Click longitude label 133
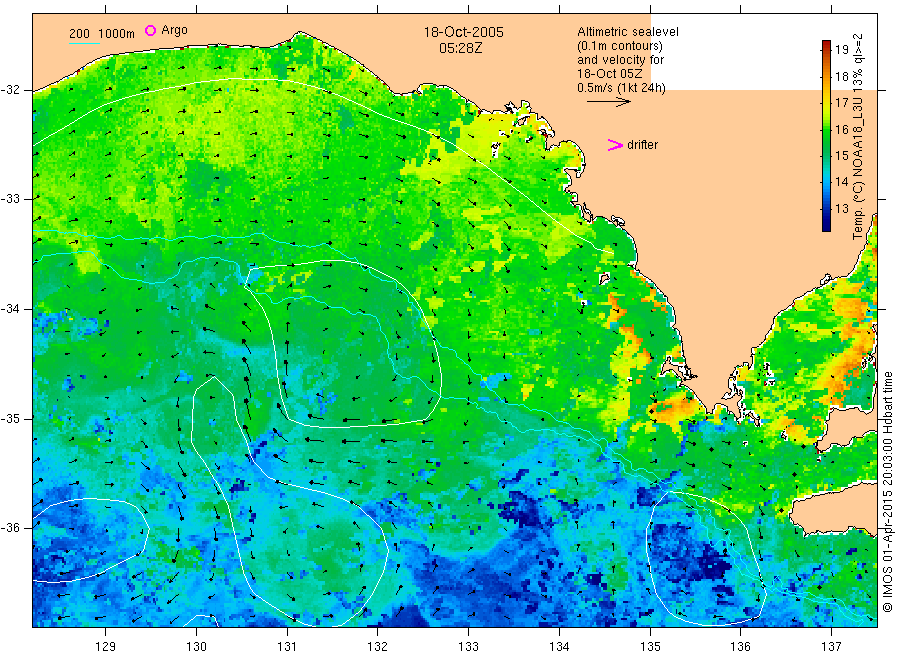 [x=468, y=646]
